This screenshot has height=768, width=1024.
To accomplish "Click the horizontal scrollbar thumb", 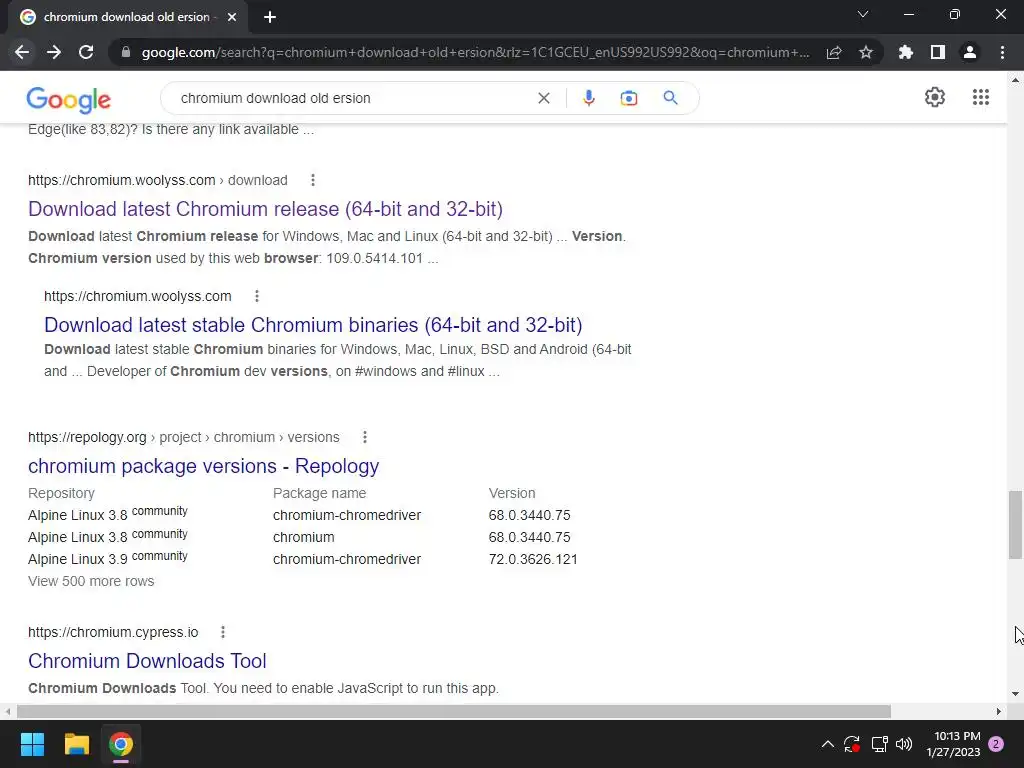I will (x=454, y=711).
